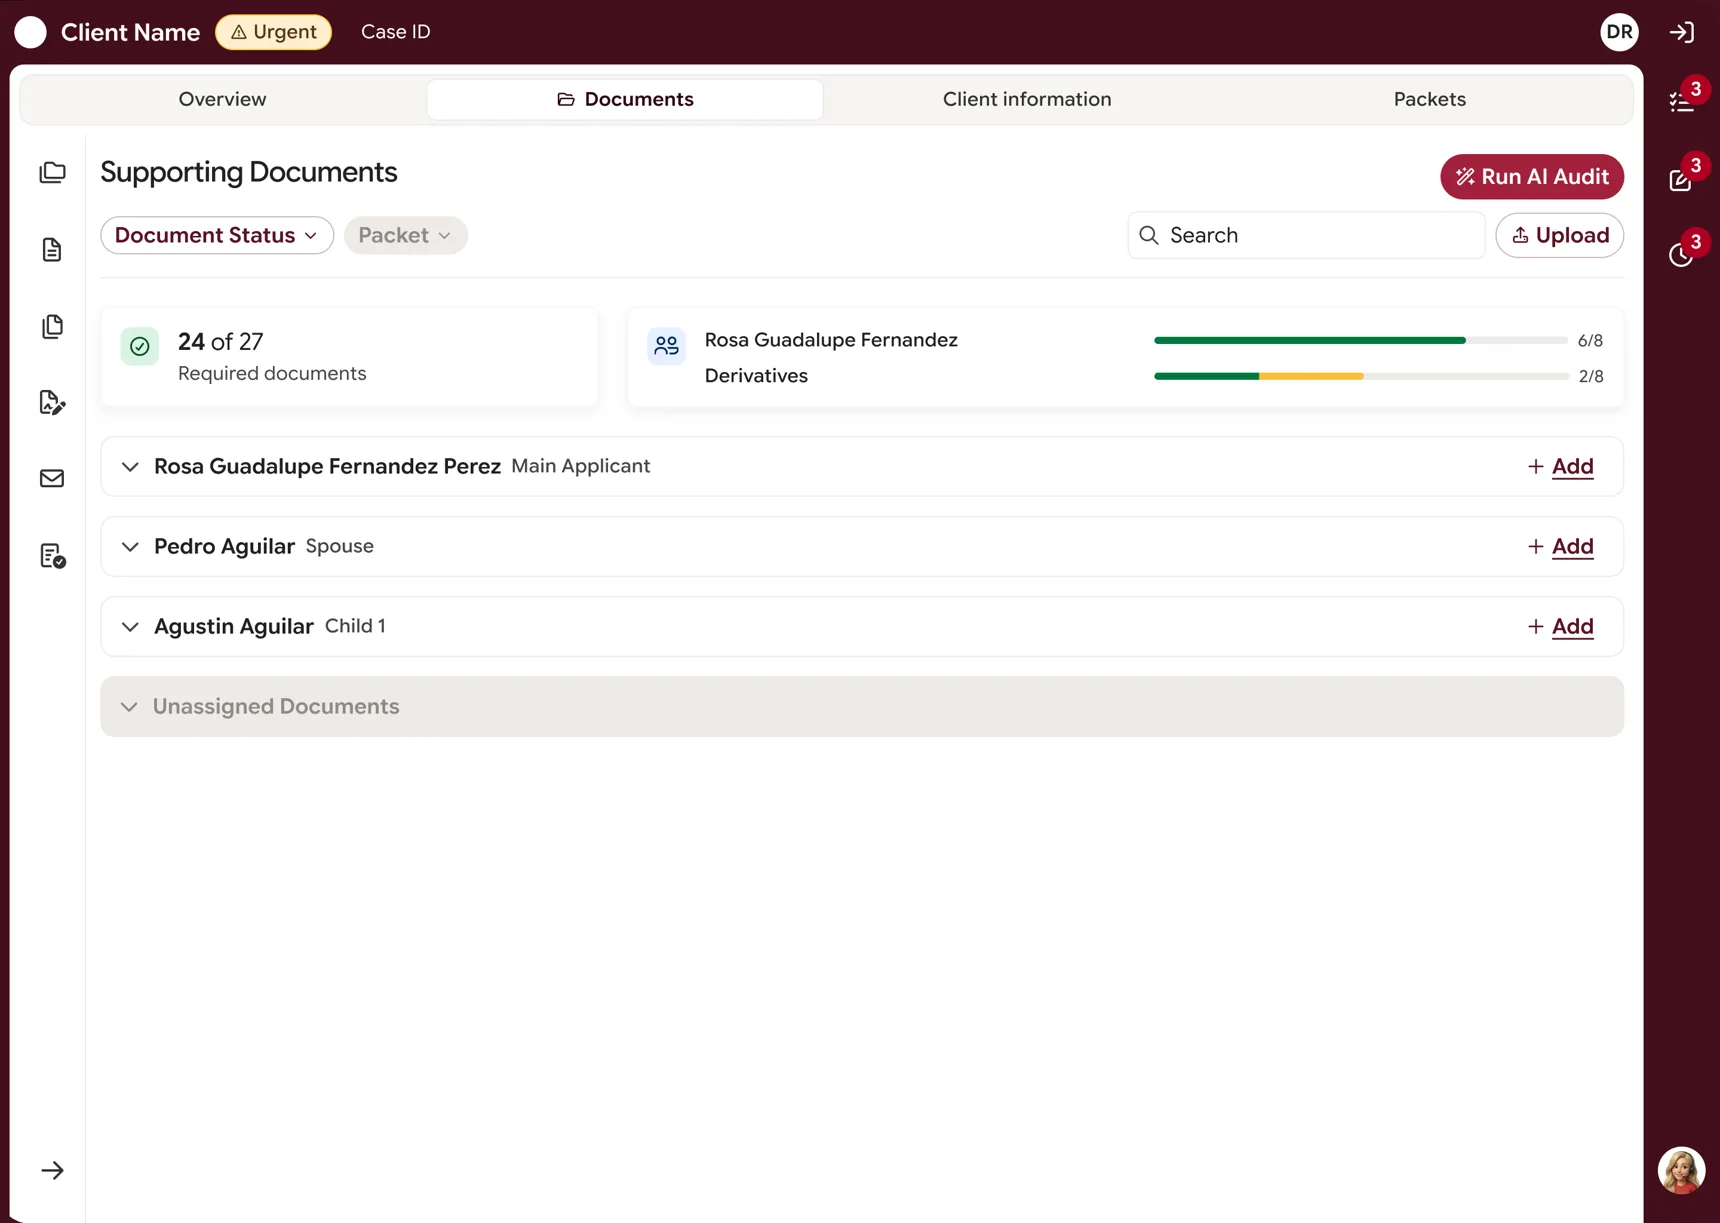Switch to the Overview tab

(222, 99)
